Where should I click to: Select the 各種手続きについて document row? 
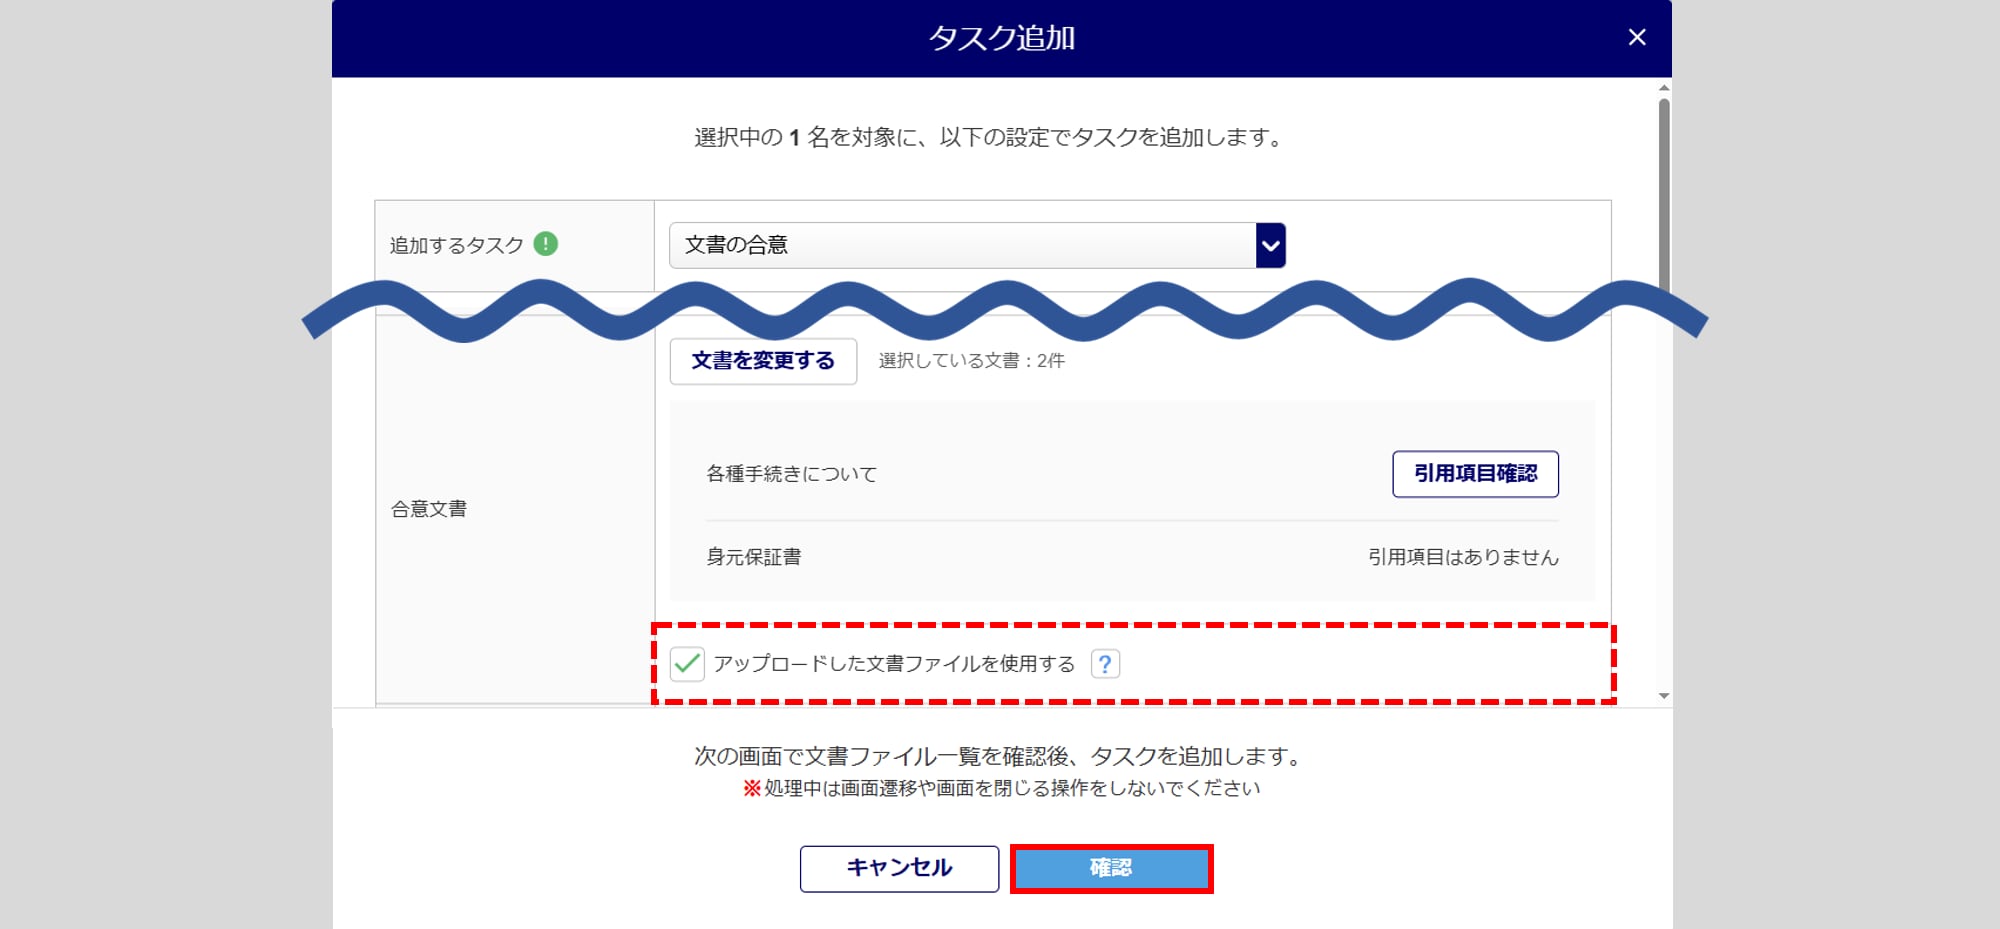[x=1132, y=474]
